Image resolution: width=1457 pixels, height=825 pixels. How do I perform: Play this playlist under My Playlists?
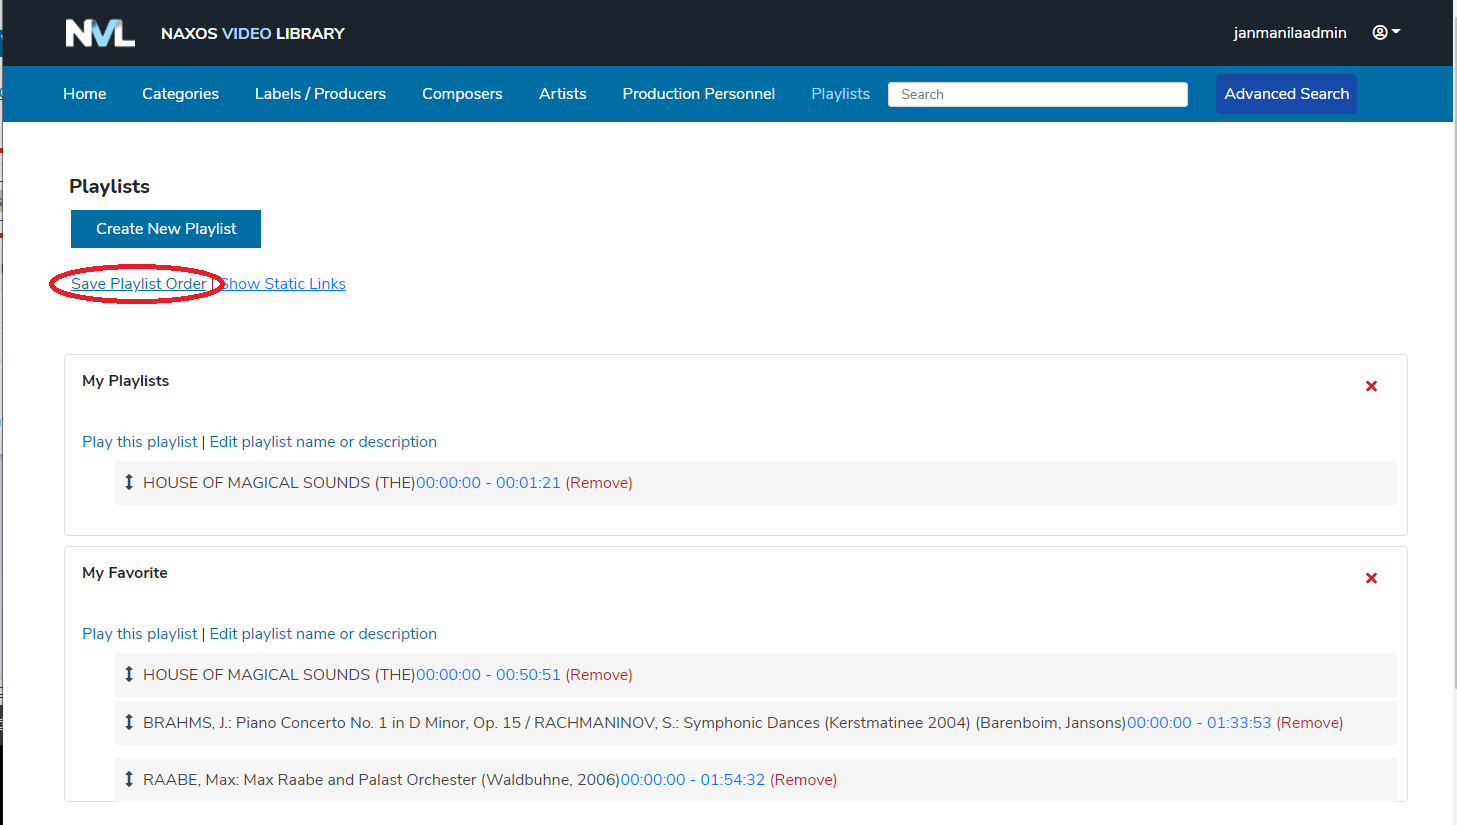[x=140, y=442]
